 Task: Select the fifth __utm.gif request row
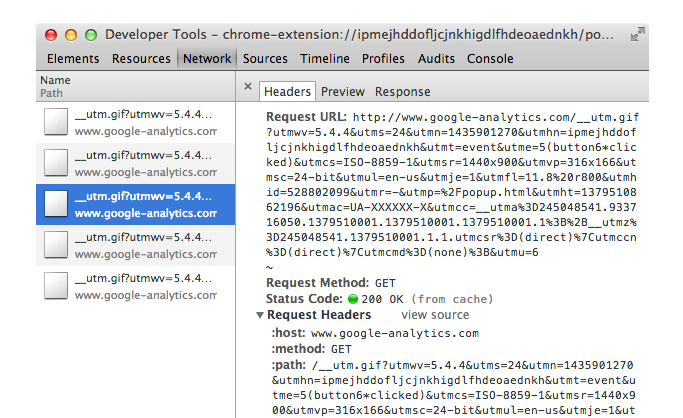135,286
